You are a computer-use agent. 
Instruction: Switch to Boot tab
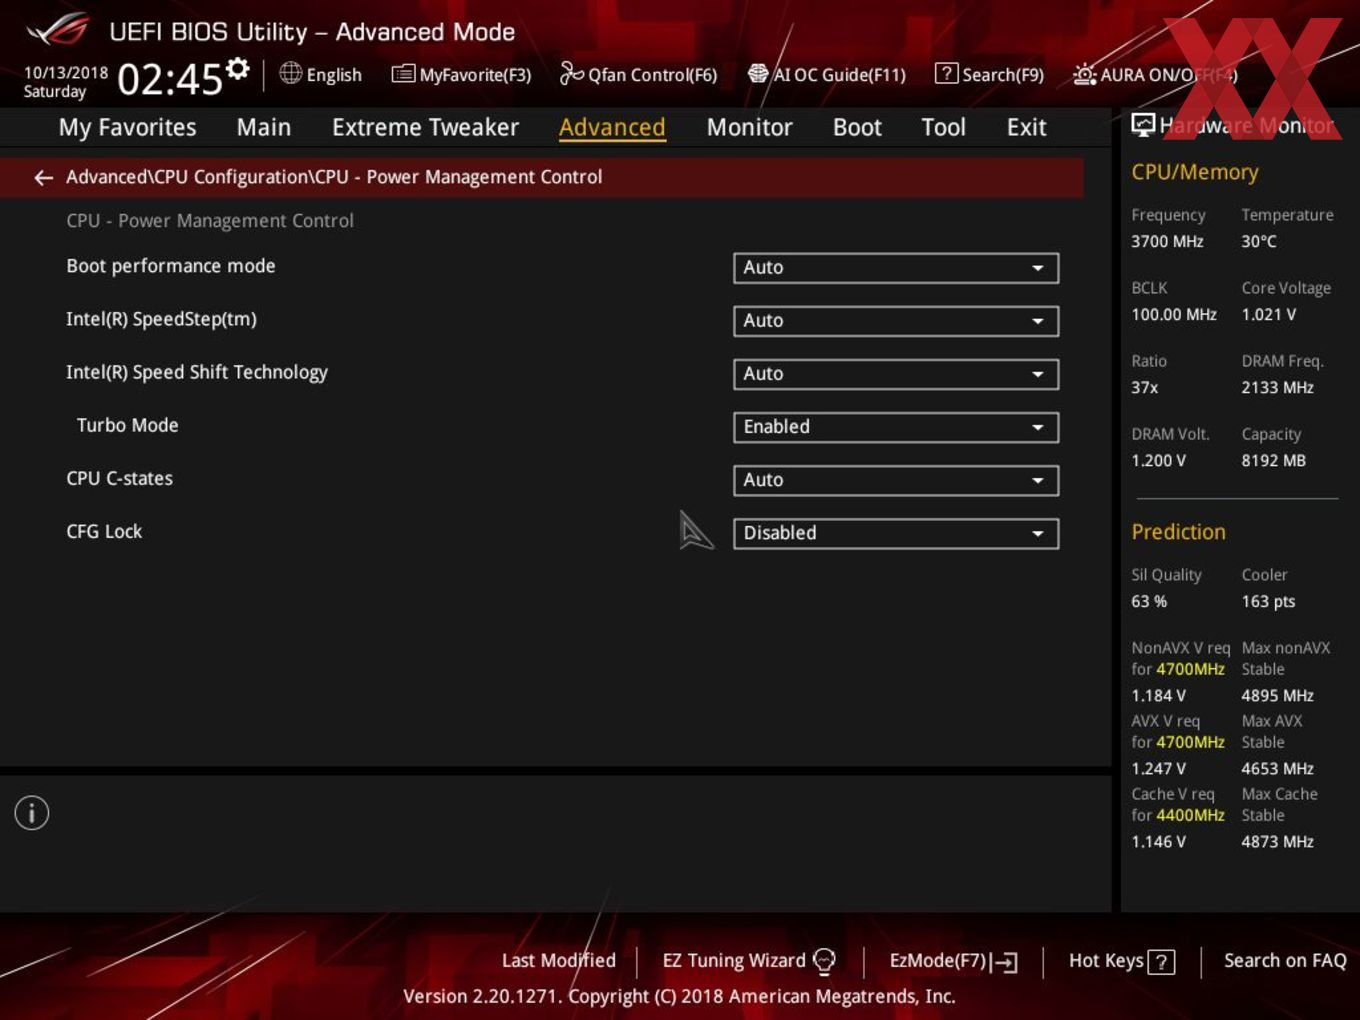click(857, 127)
